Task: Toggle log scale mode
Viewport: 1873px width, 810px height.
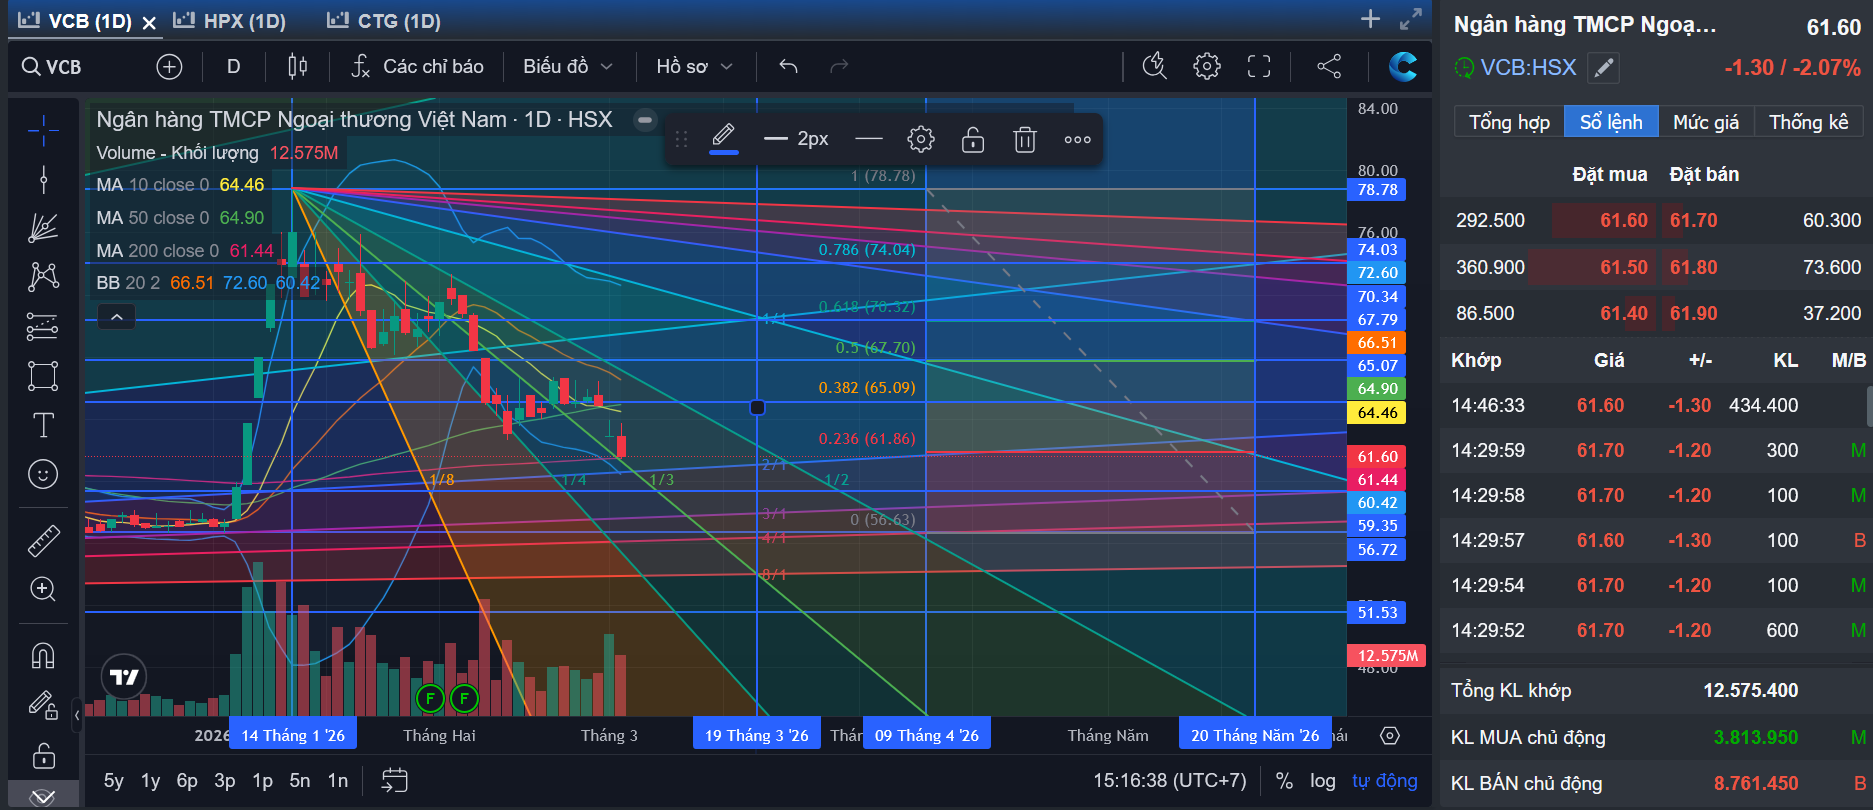Action: (x=1323, y=780)
